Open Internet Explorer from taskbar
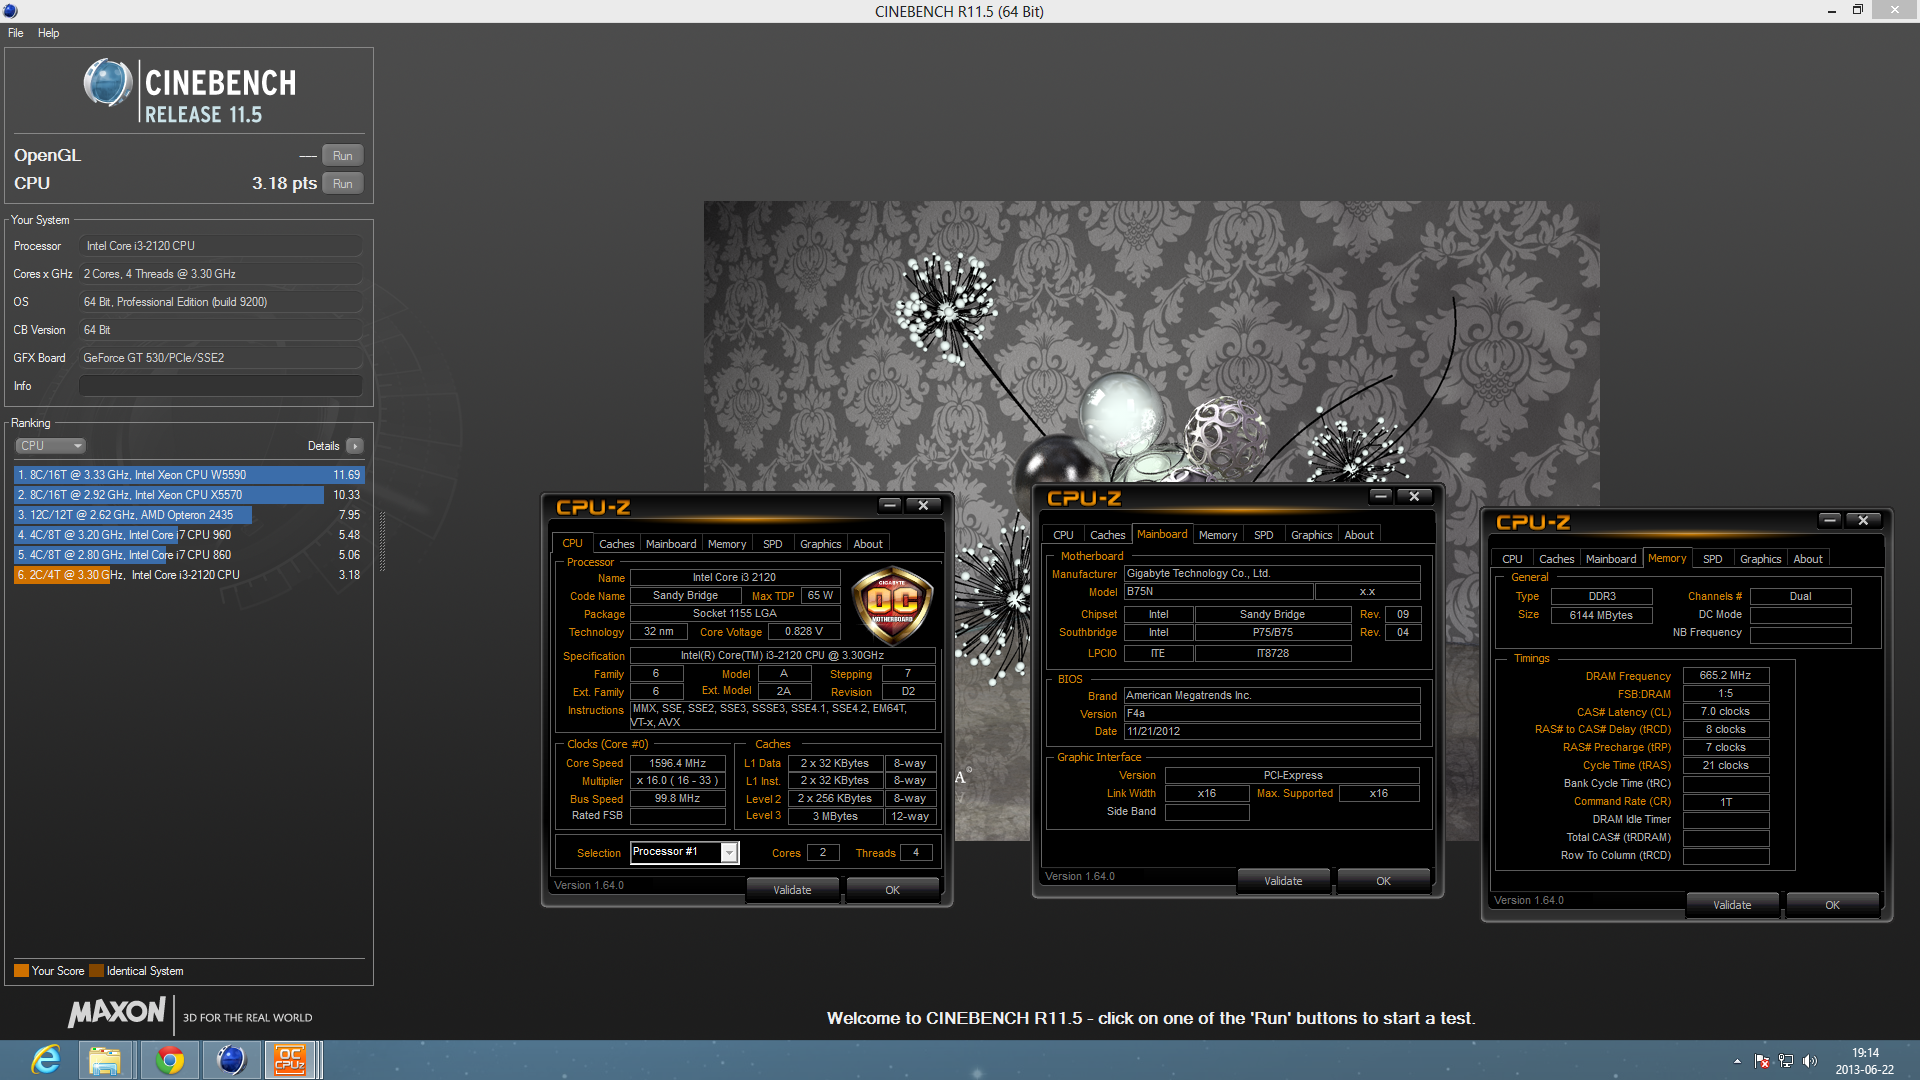Viewport: 1920px width, 1080px height. [46, 1060]
